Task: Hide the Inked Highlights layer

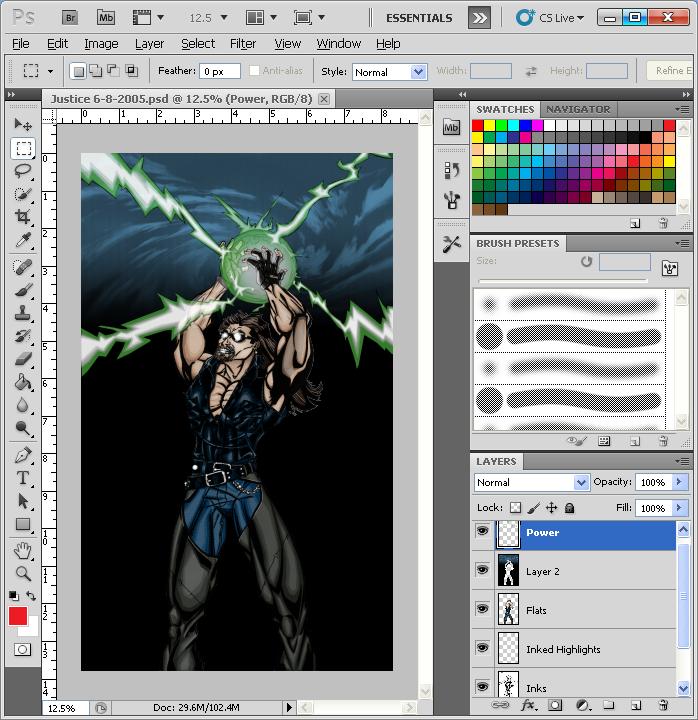Action: [482, 648]
